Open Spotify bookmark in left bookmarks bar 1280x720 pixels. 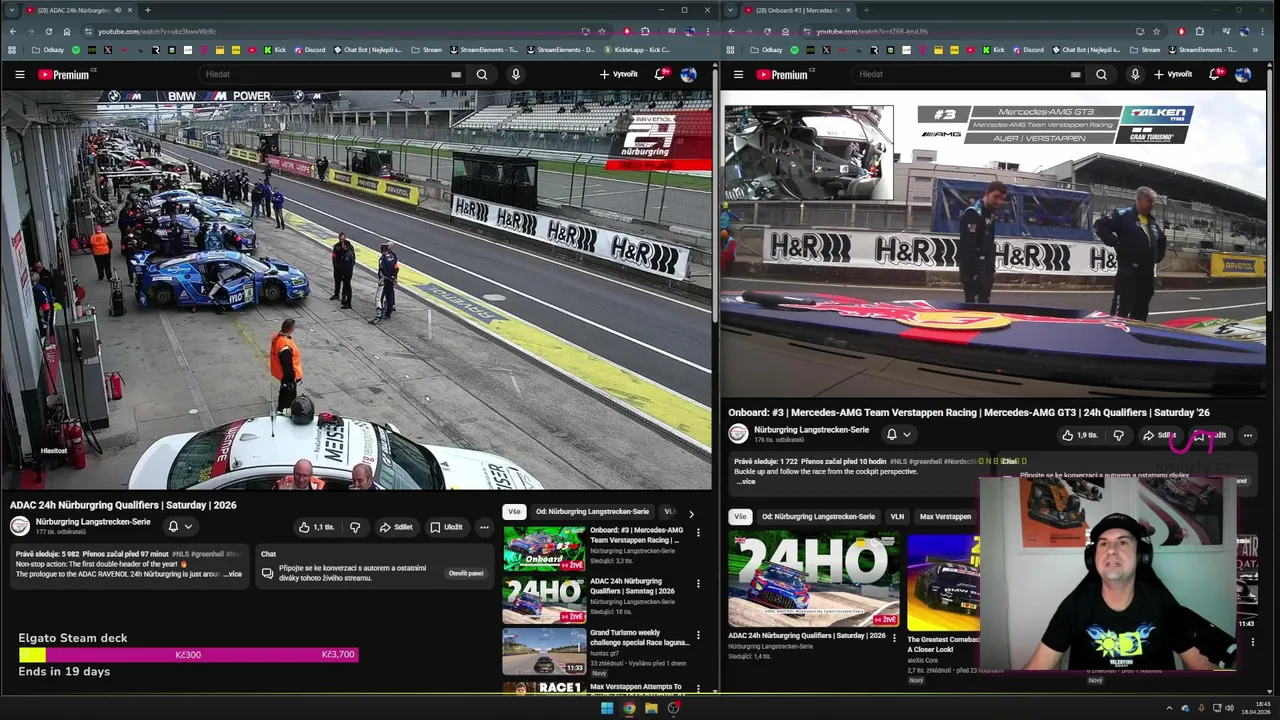(x=76, y=50)
